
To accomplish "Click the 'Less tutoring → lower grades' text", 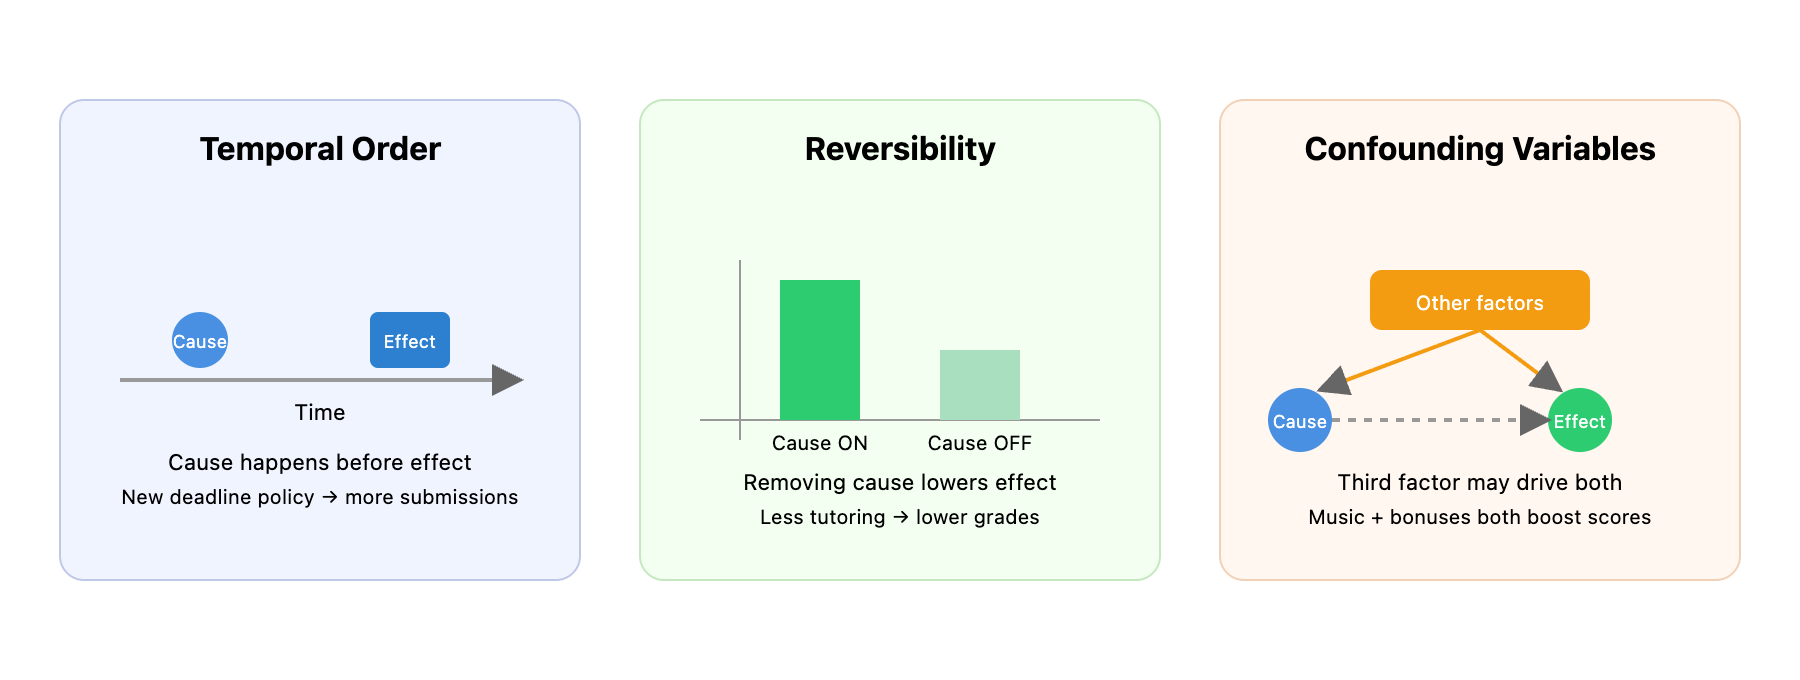I will (900, 517).
